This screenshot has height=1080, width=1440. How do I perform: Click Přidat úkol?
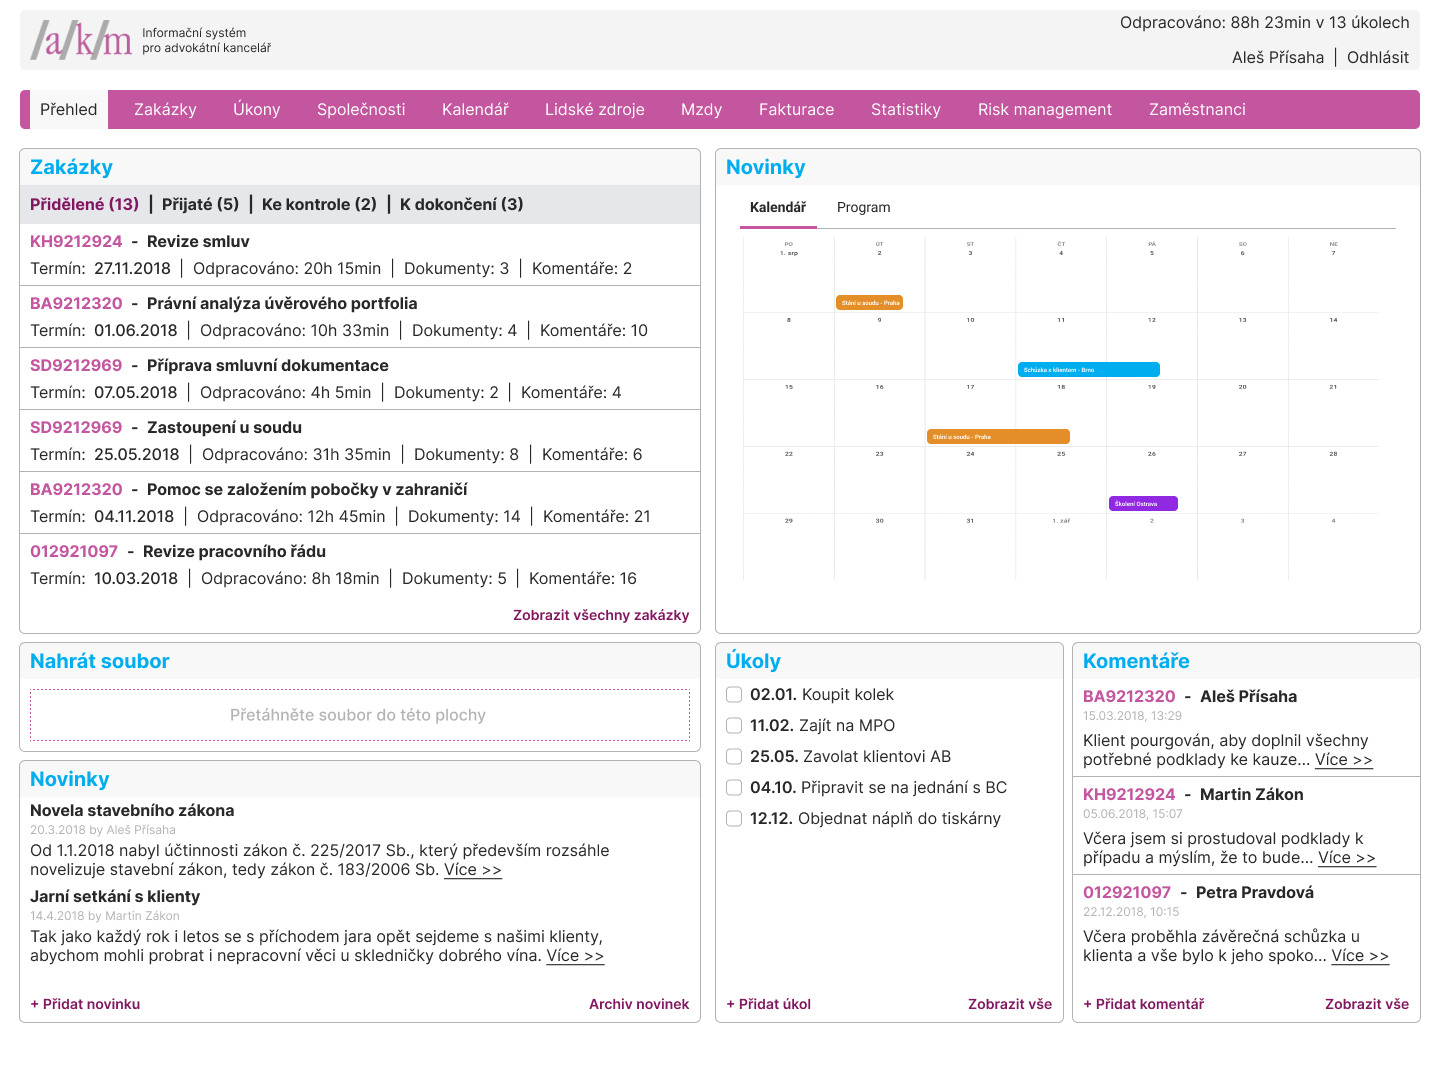coord(769,1004)
